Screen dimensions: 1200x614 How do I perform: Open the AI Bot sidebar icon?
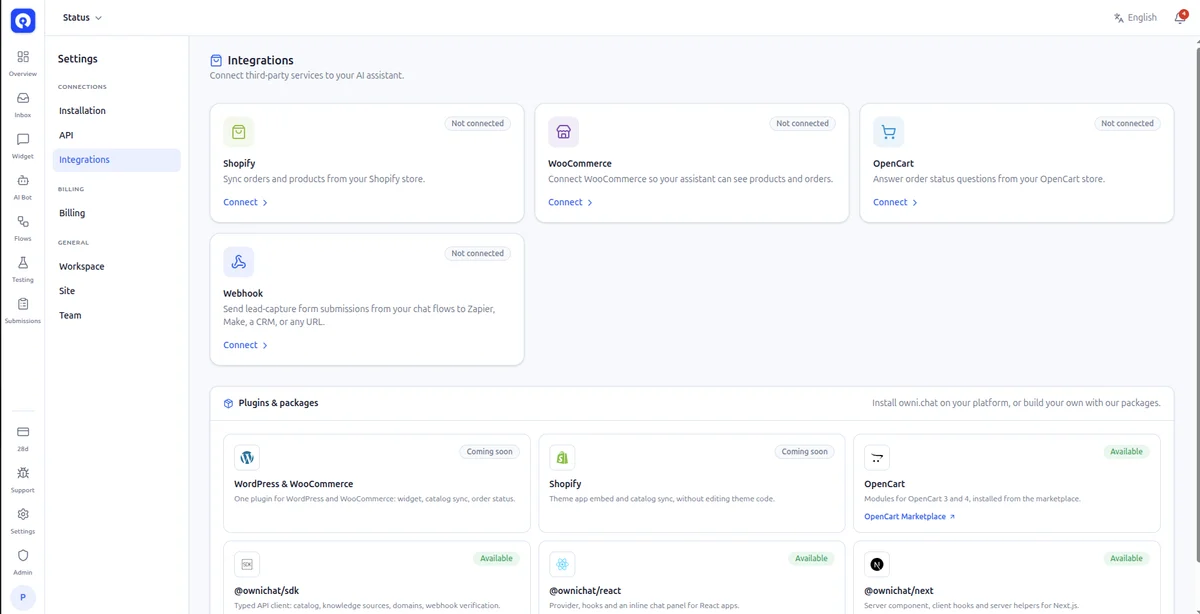point(23,181)
